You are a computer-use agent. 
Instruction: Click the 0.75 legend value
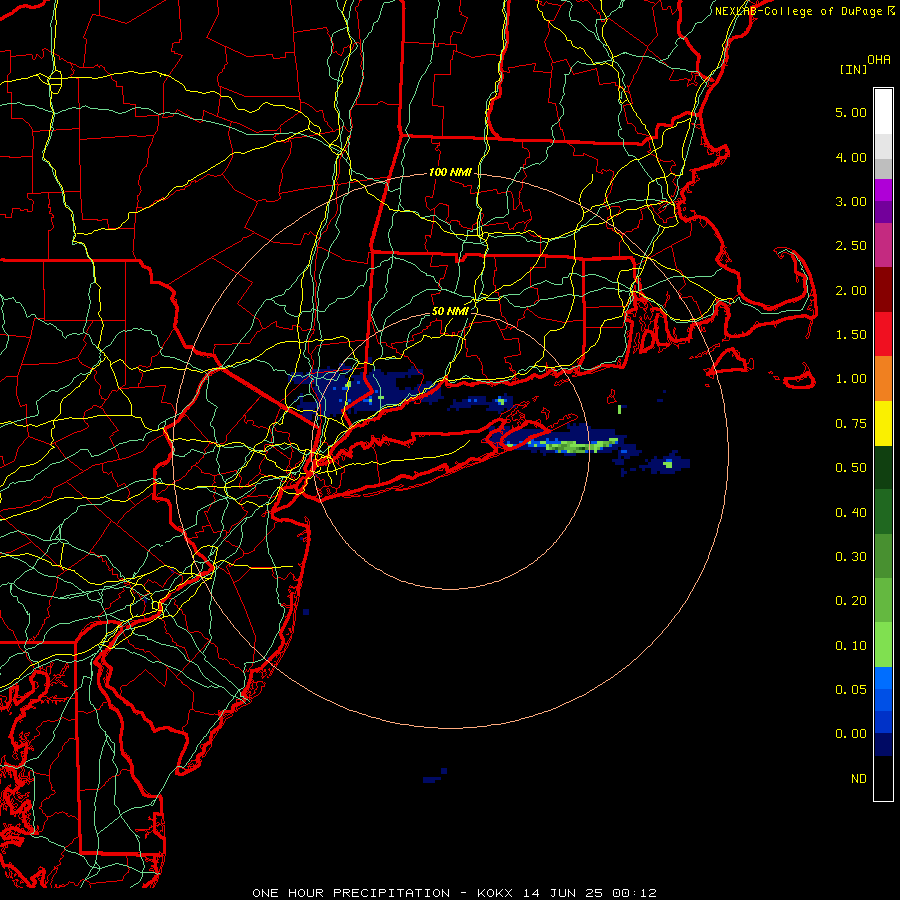pyautogui.click(x=851, y=424)
